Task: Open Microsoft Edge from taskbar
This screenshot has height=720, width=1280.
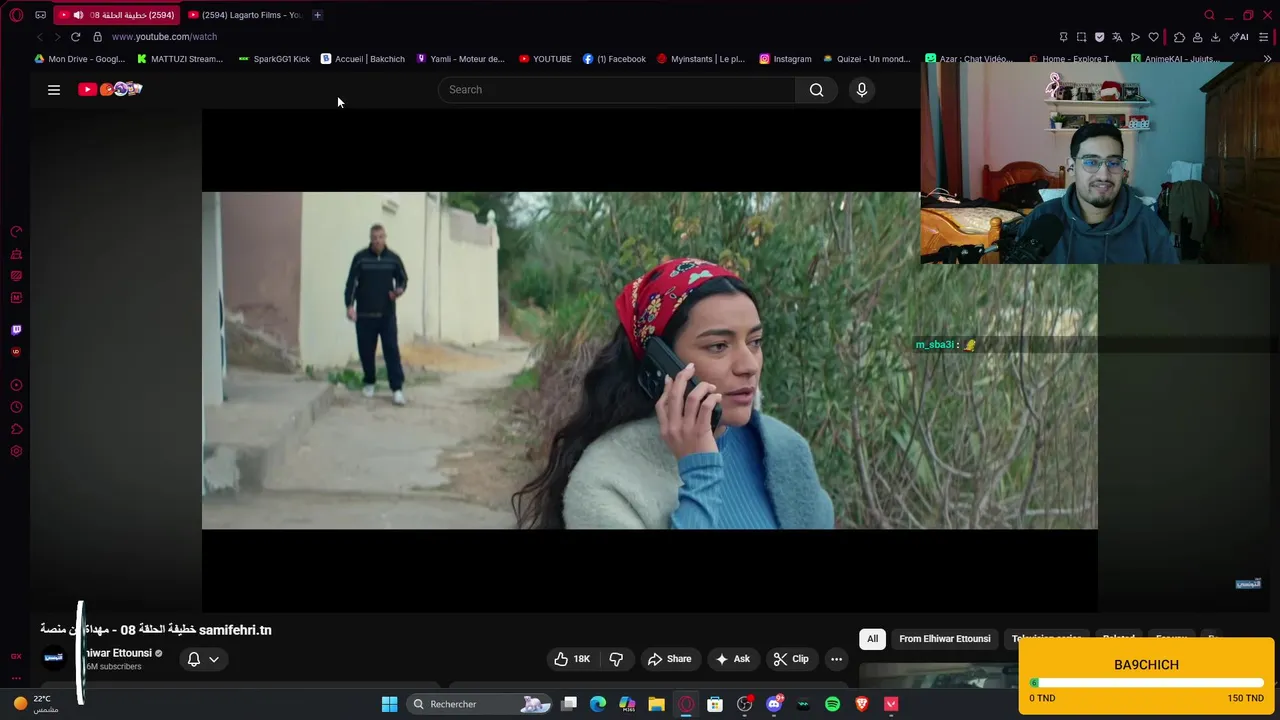Action: point(598,704)
